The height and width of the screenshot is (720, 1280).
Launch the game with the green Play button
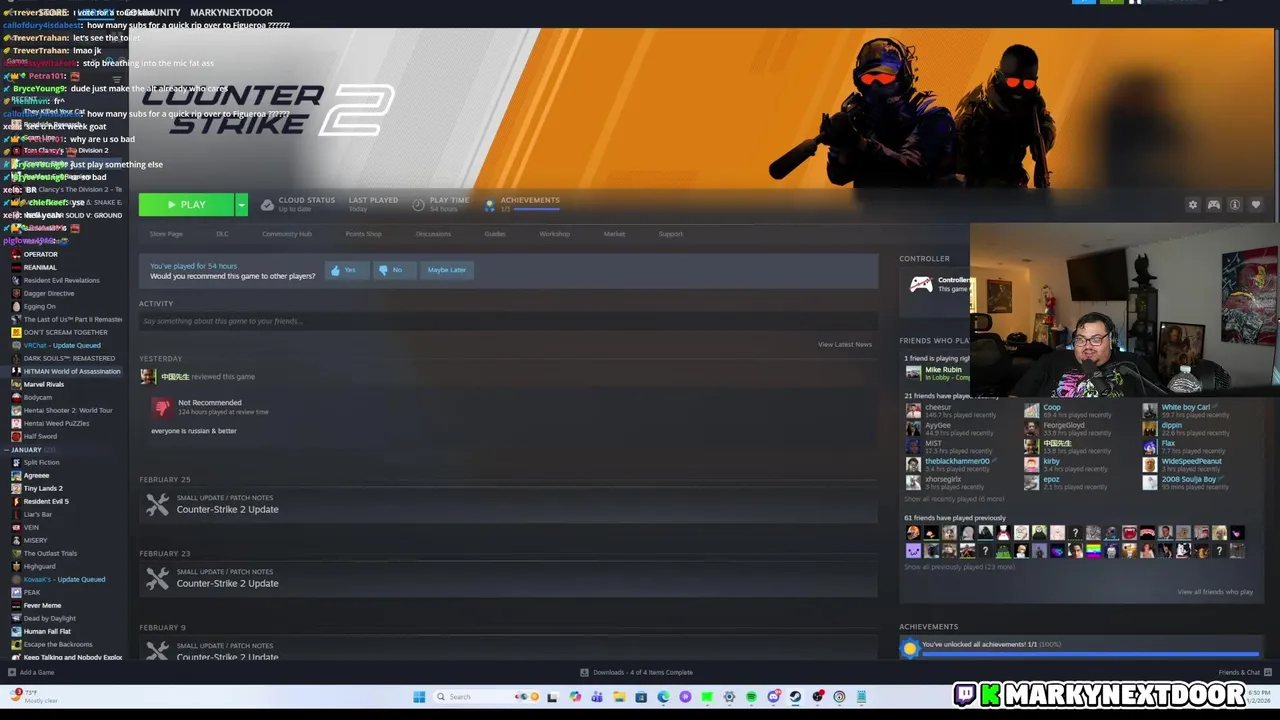(186, 205)
